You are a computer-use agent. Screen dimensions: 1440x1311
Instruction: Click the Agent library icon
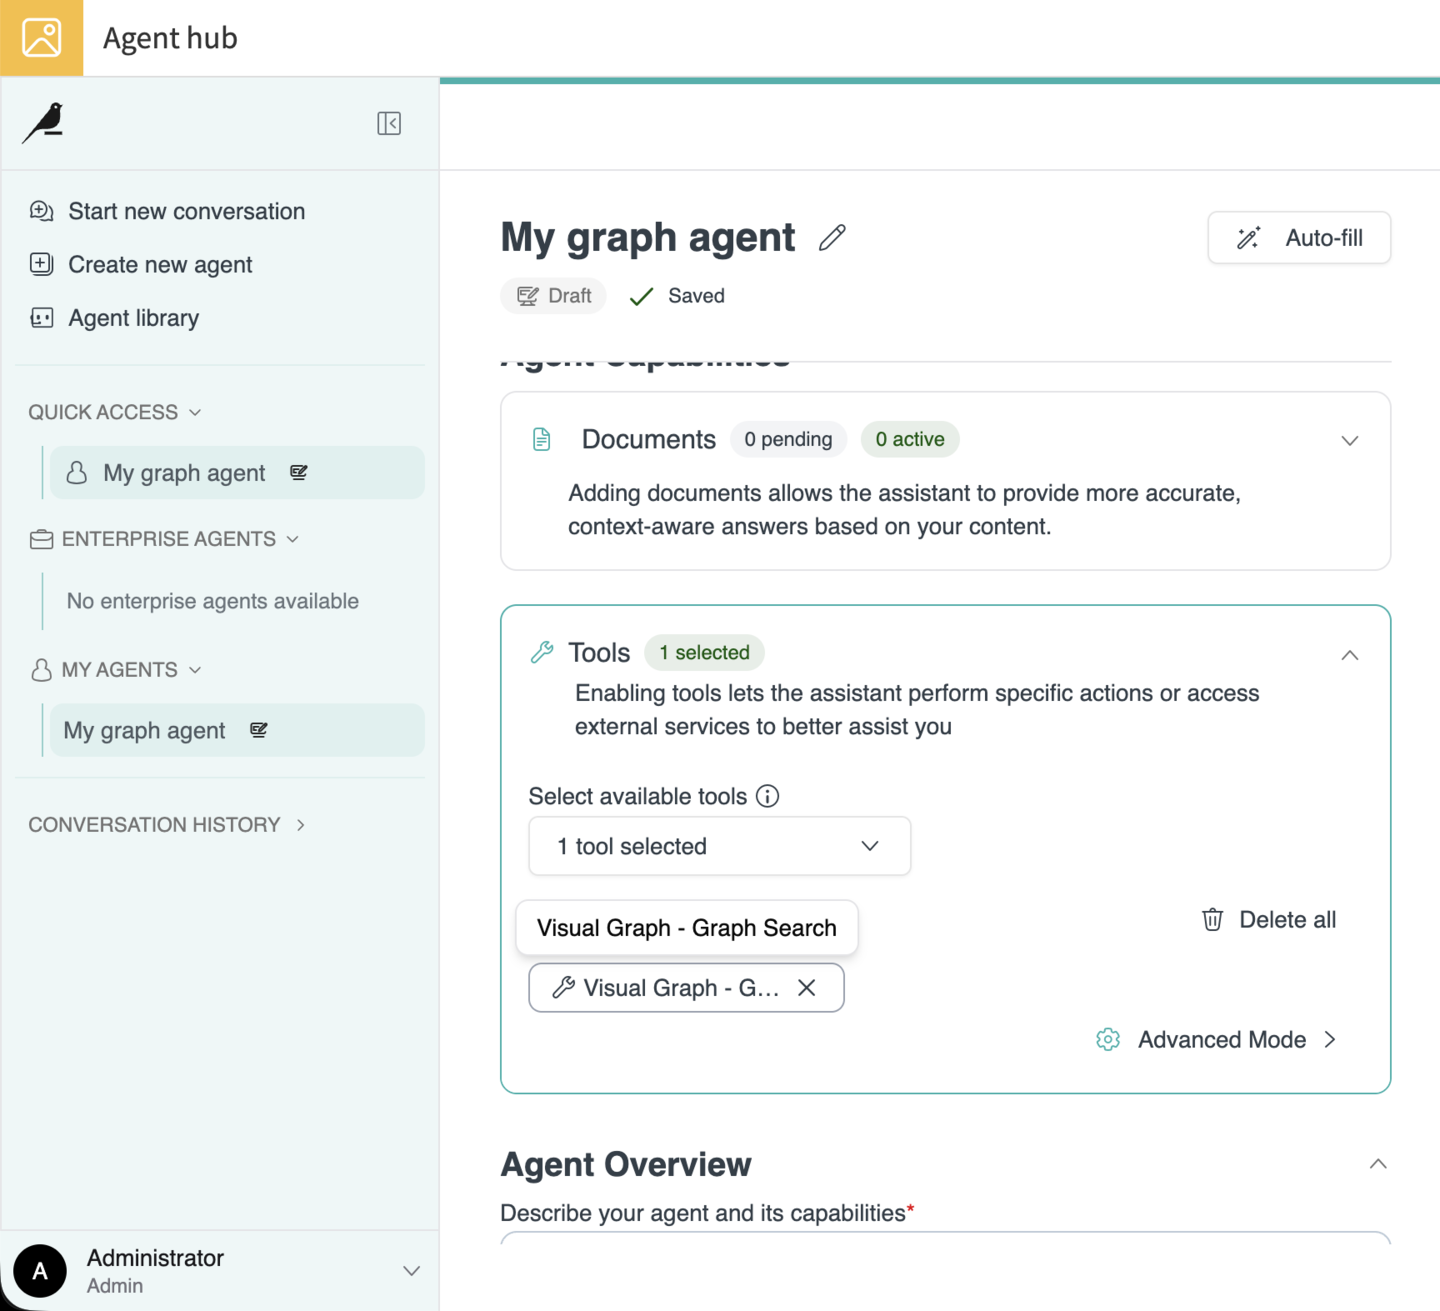coord(41,318)
